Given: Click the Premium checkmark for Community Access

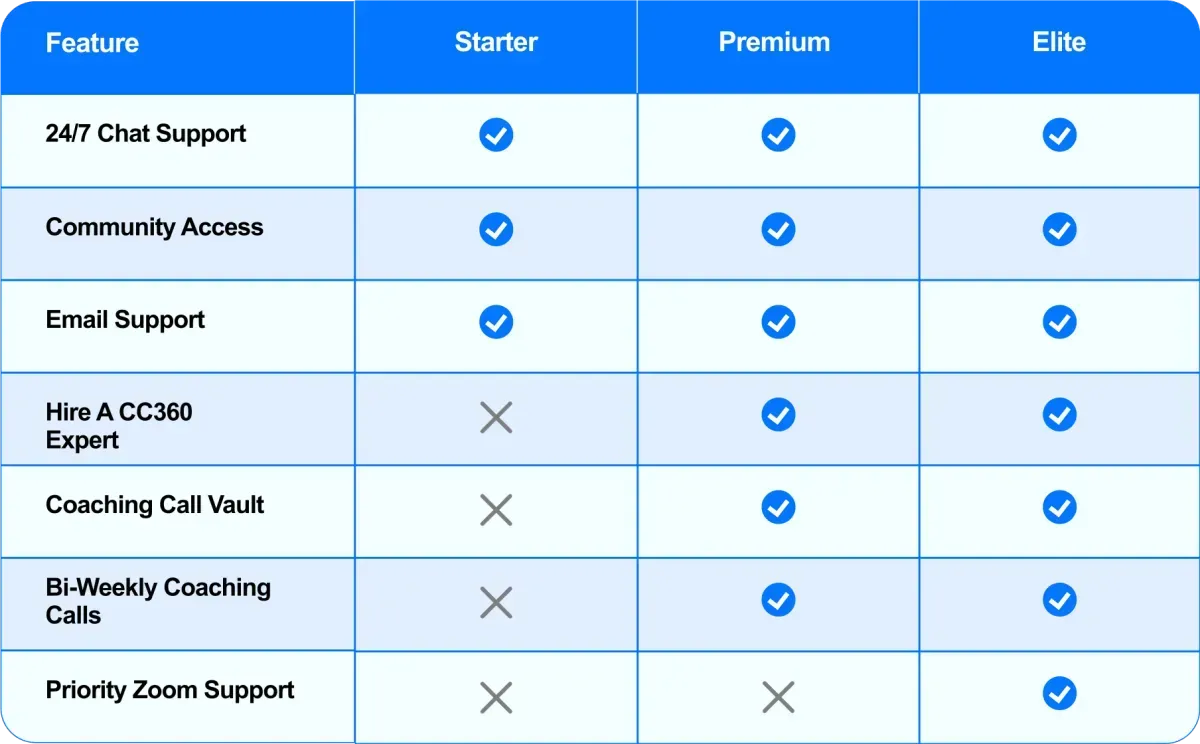Looking at the screenshot, I should (778, 229).
